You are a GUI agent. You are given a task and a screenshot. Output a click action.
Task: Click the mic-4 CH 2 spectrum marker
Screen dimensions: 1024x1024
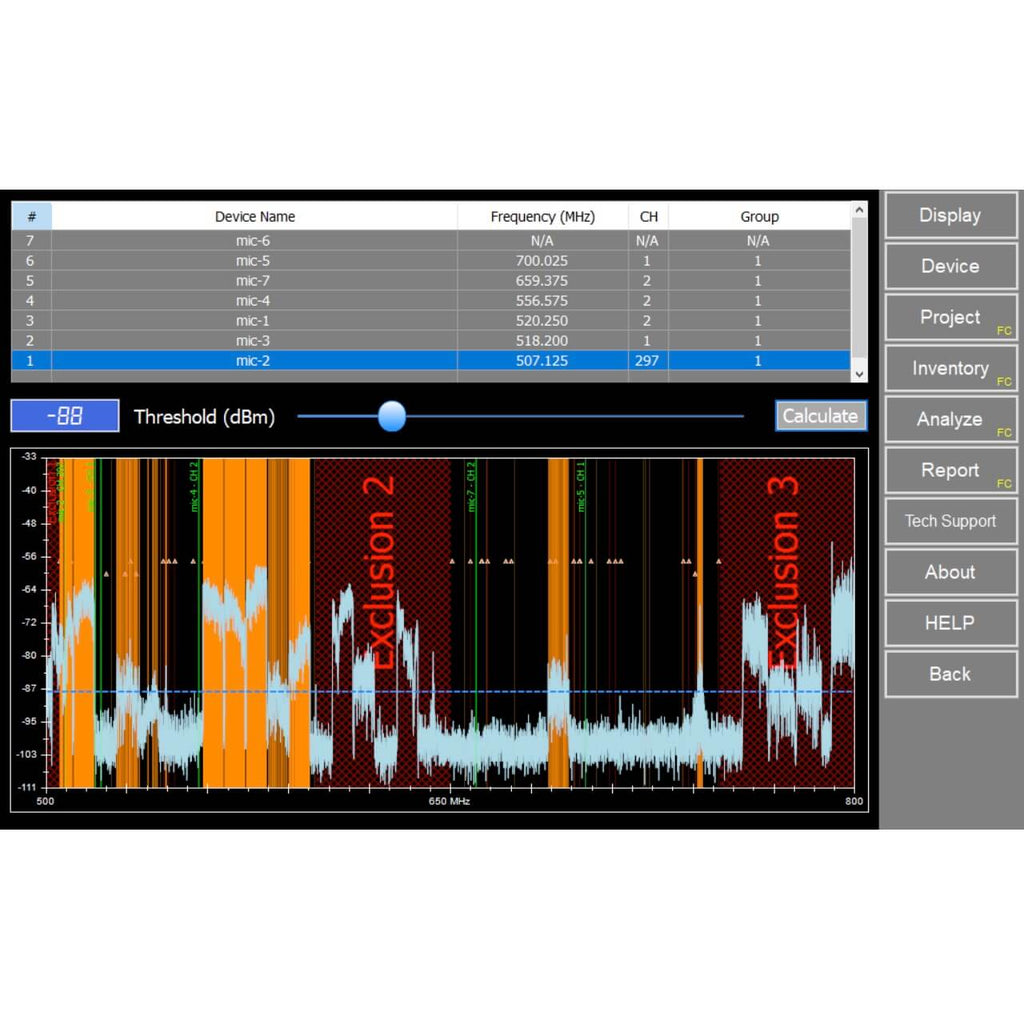click(x=195, y=487)
